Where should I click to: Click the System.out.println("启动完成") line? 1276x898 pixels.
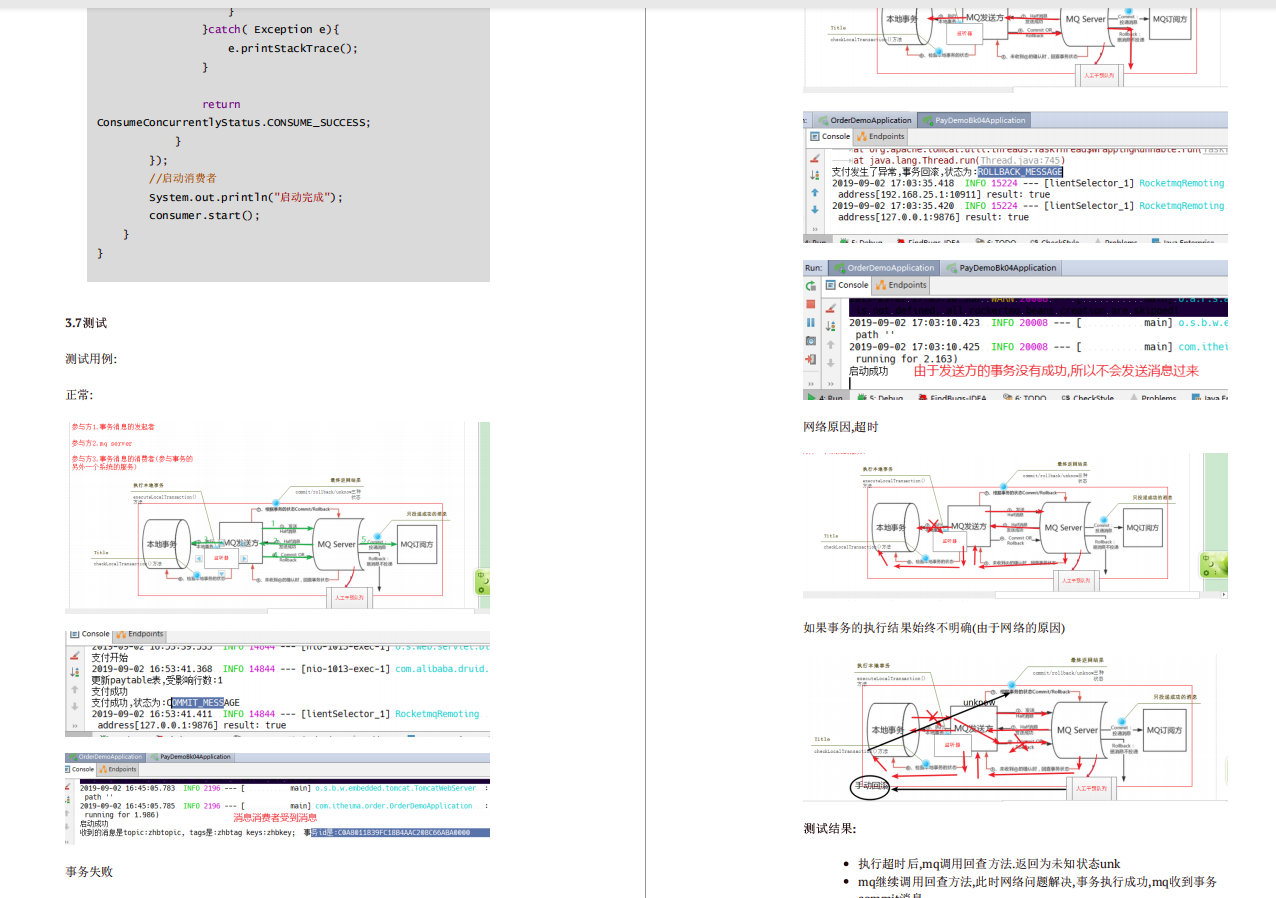(246, 197)
